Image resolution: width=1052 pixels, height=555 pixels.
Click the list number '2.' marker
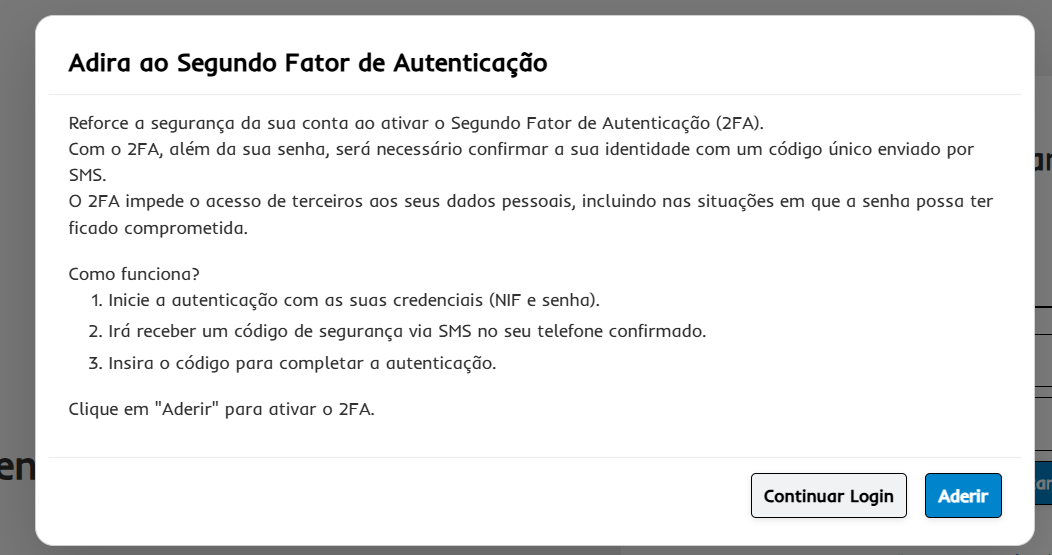pos(97,331)
